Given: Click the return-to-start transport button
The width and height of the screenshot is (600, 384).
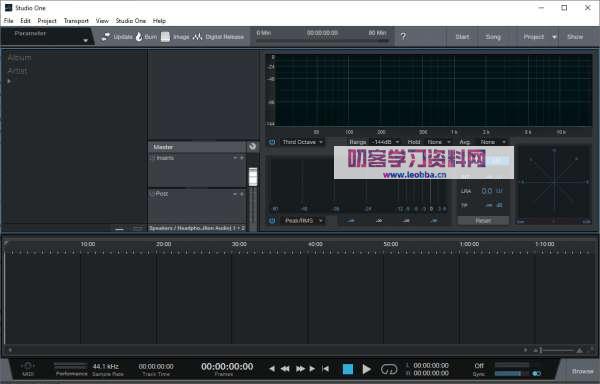Looking at the screenshot, I should tap(325, 369).
